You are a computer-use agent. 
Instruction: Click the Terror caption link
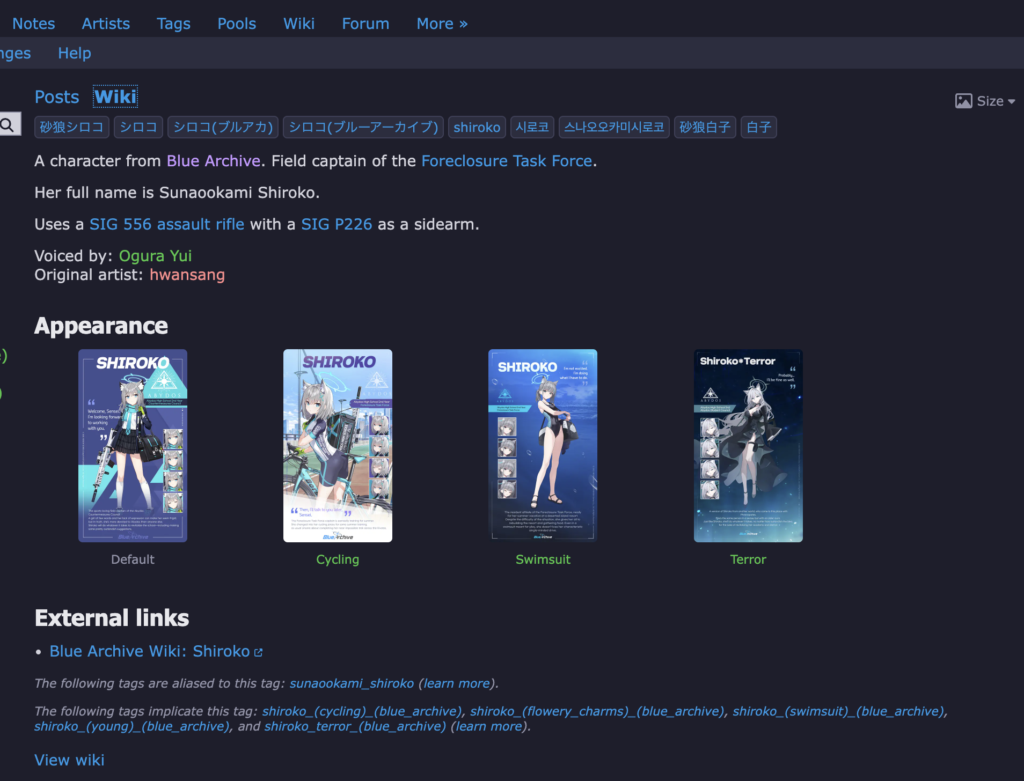pos(748,559)
